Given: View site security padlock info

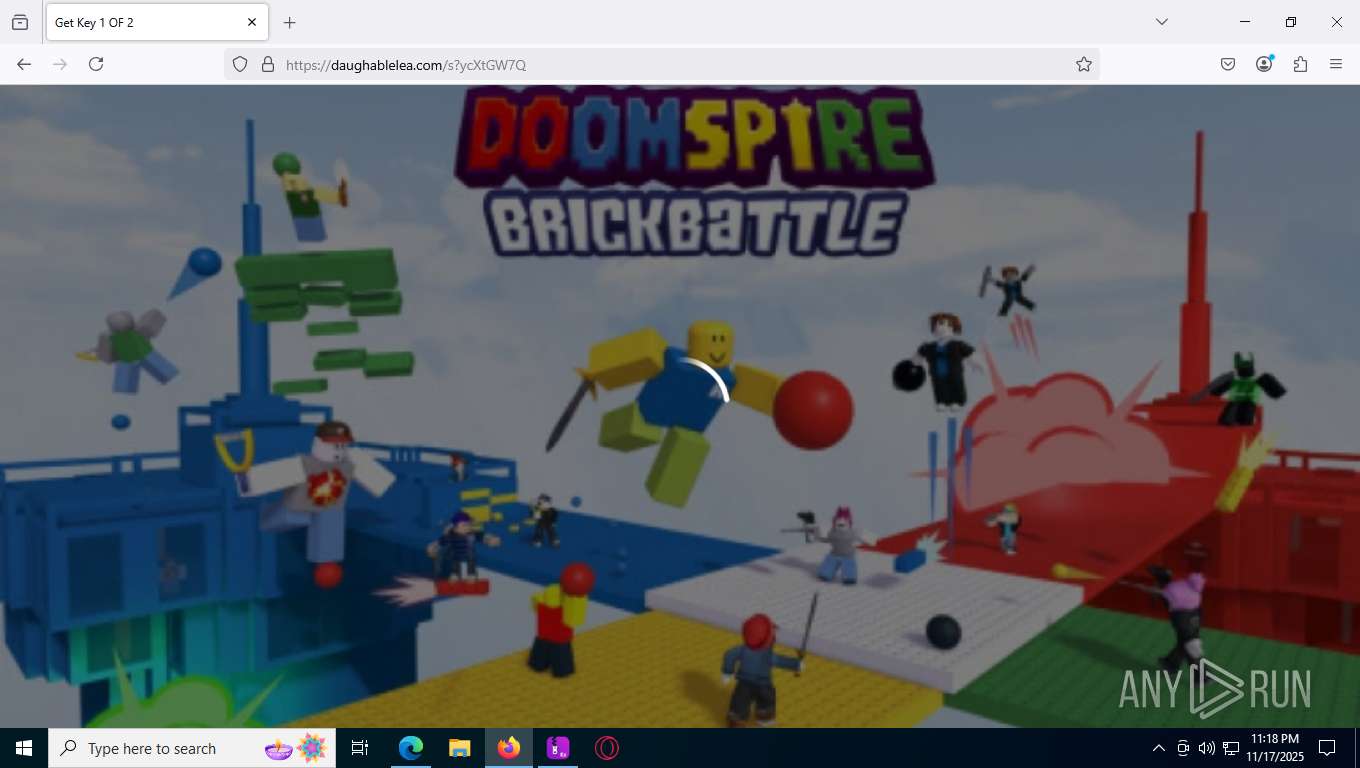Looking at the screenshot, I should coord(267,64).
